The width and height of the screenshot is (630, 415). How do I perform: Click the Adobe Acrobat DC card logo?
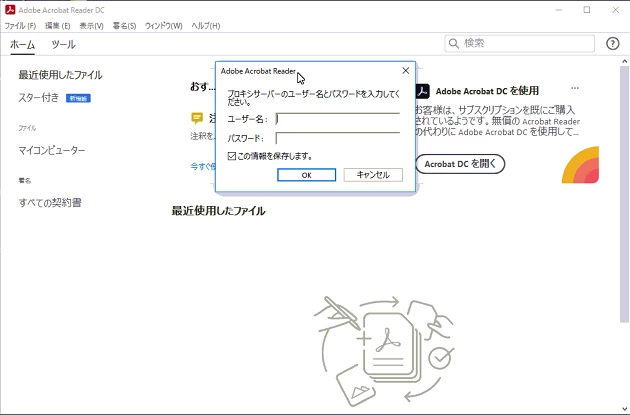click(x=422, y=91)
